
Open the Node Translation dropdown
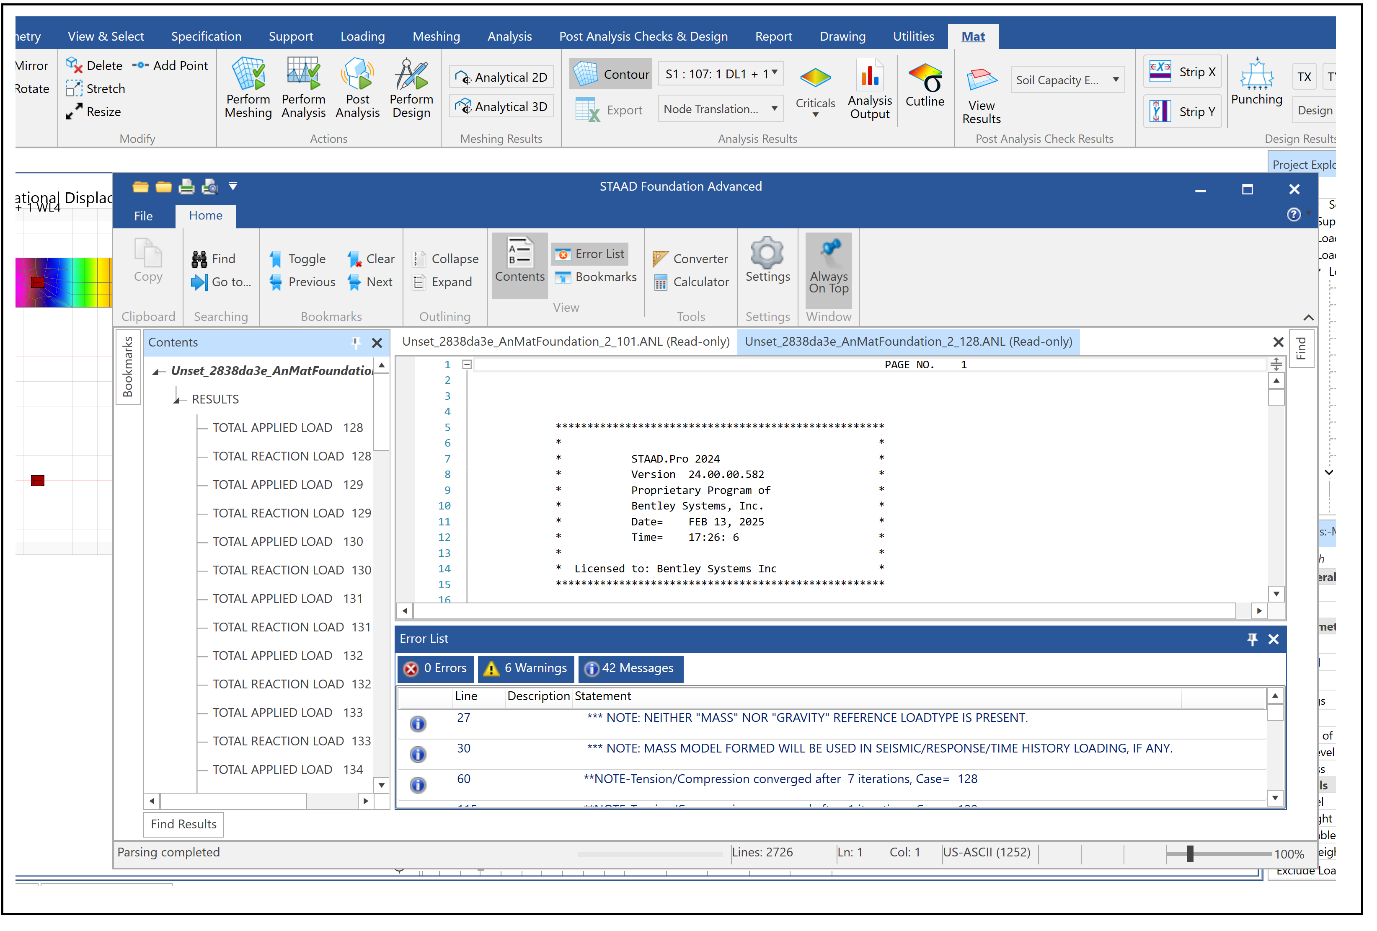(720, 108)
